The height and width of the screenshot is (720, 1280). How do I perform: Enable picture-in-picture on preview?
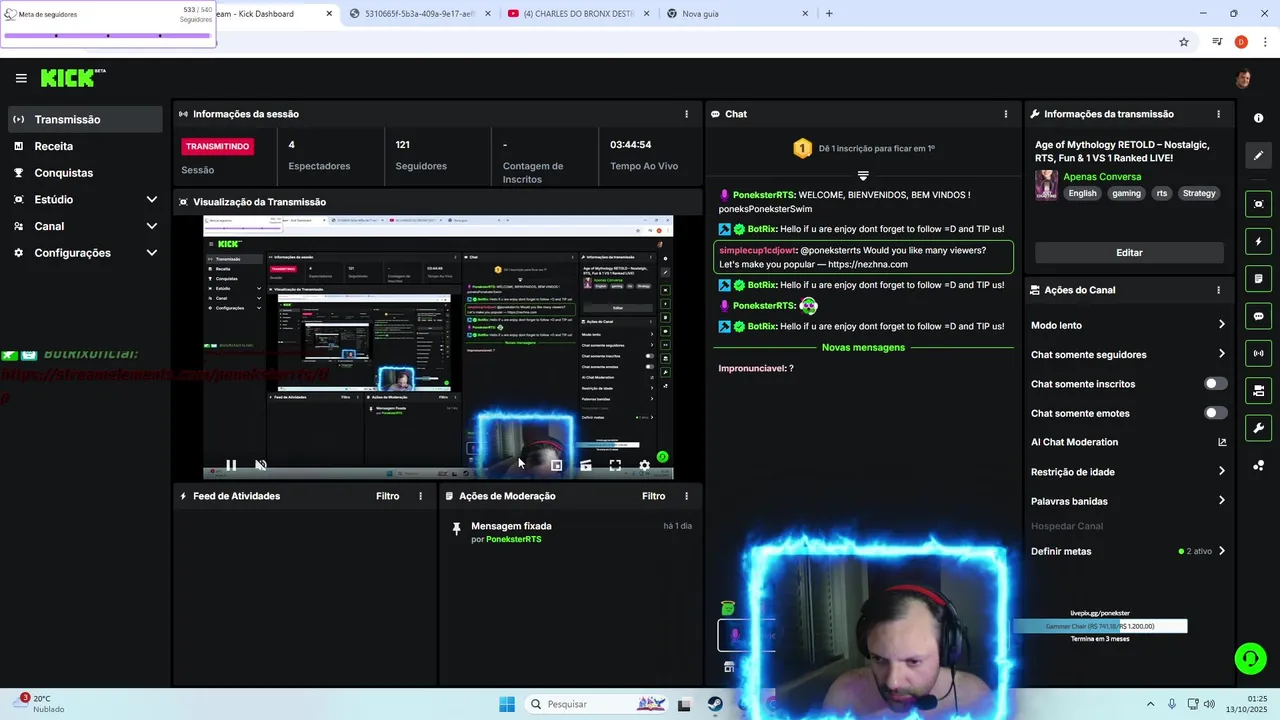[557, 465]
